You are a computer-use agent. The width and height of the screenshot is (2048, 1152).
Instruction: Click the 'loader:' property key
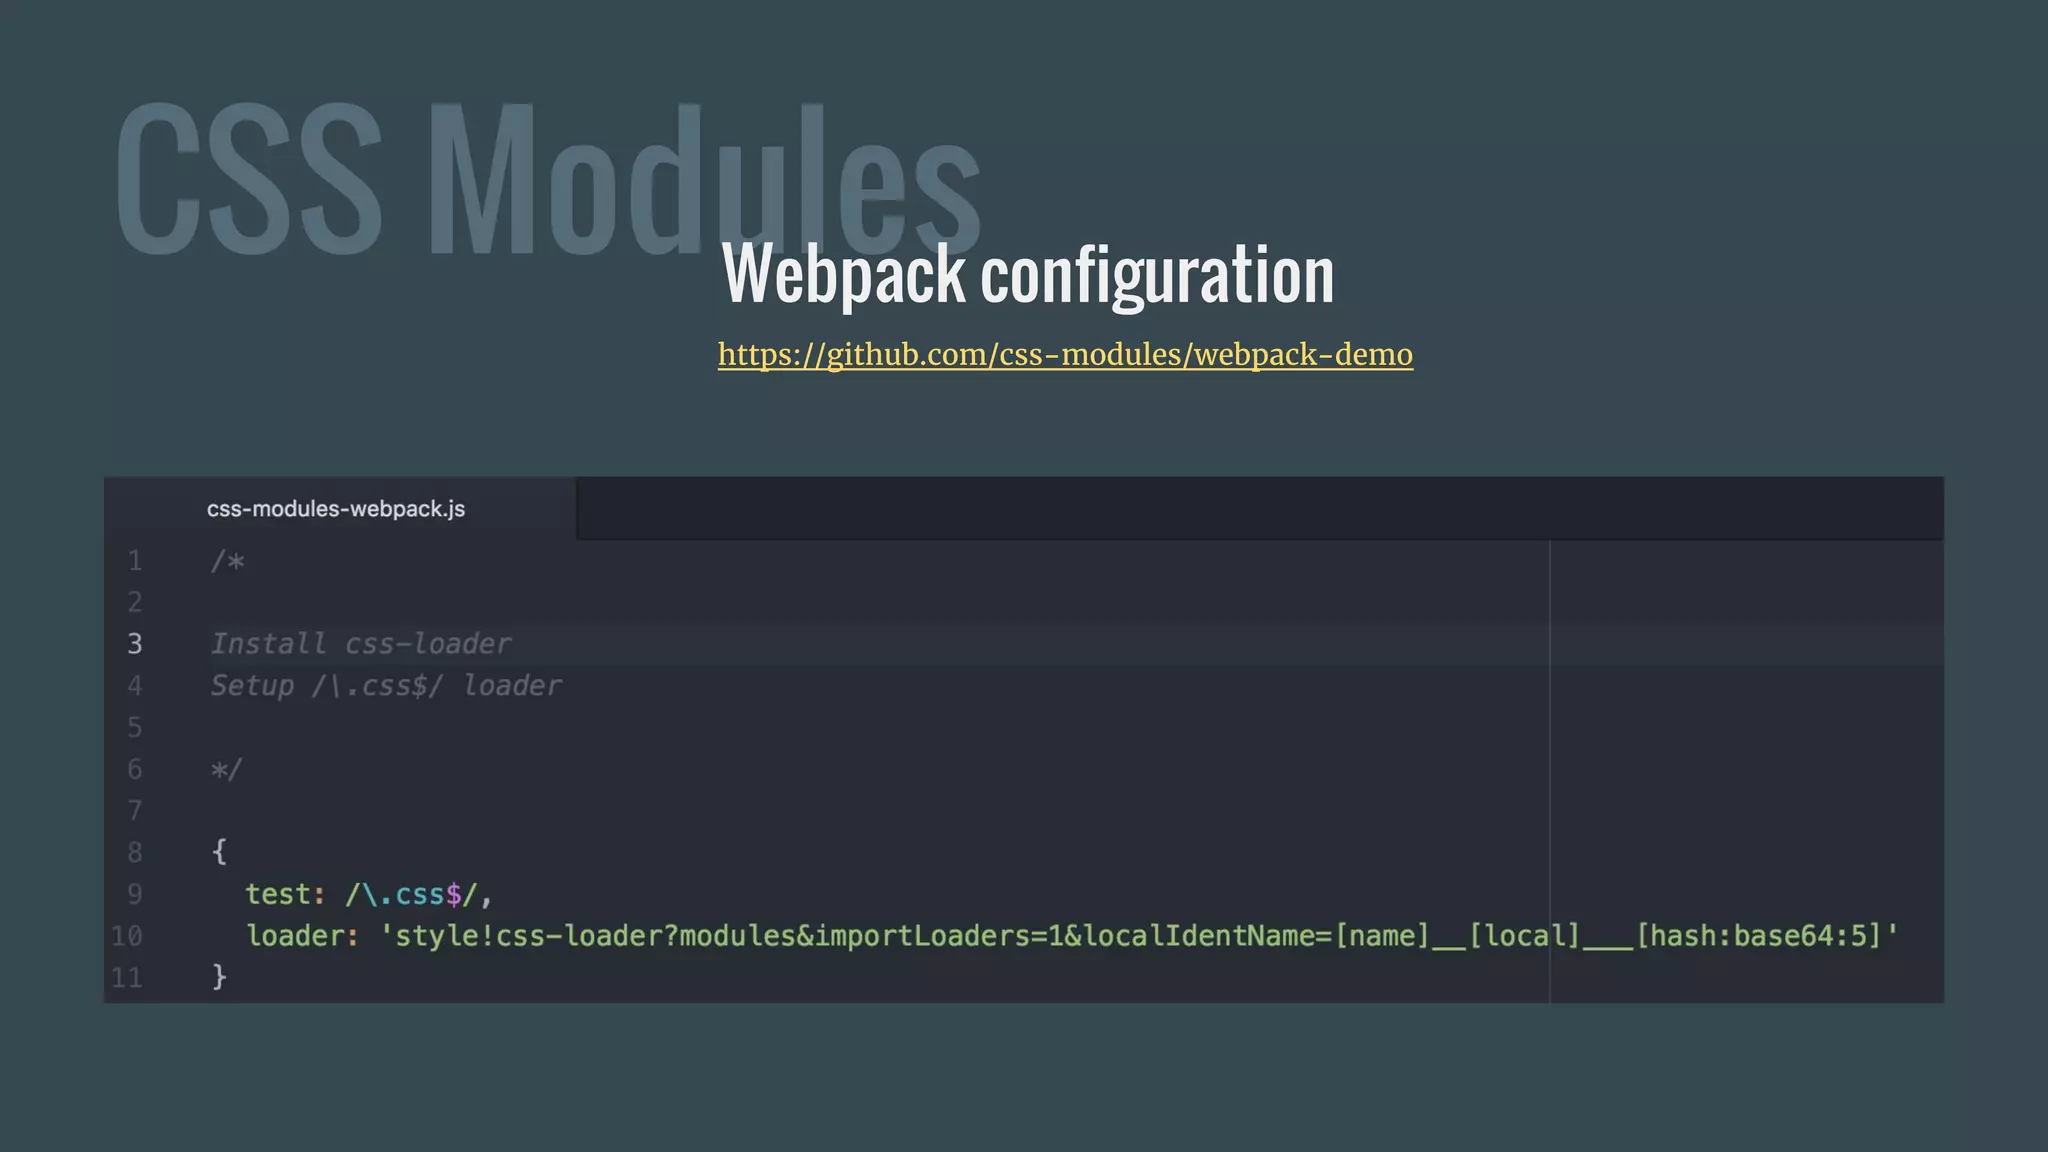[x=302, y=936]
